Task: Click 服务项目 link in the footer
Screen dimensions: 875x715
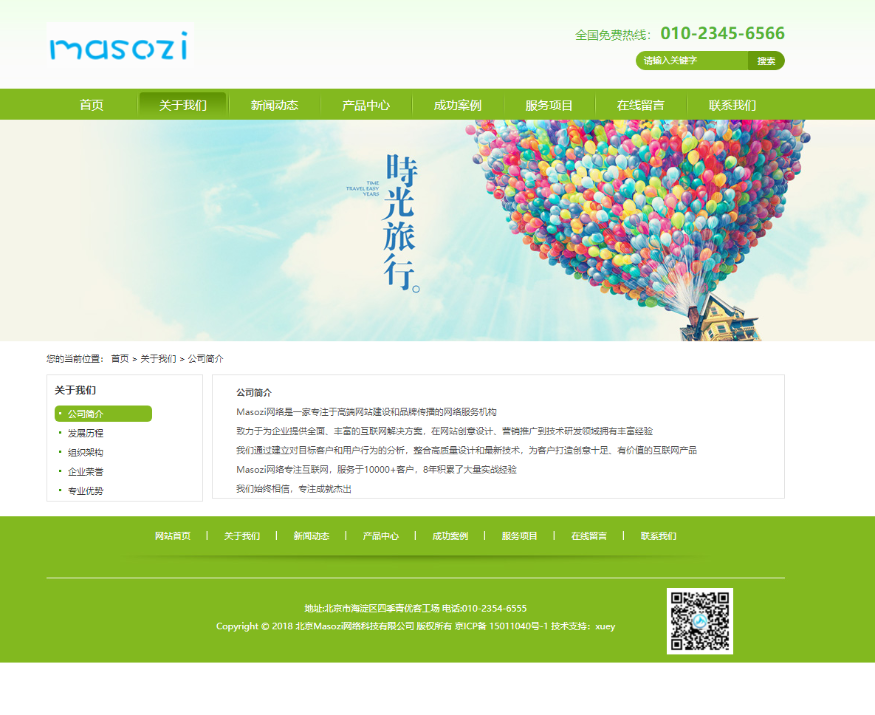Action: click(x=520, y=536)
